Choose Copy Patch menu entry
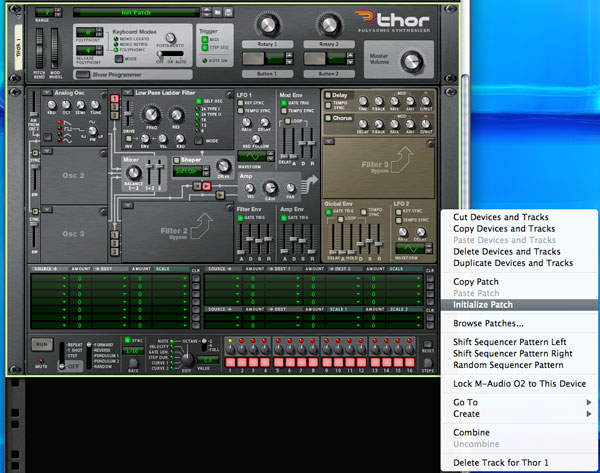Screen dimensions: 600x473 pyautogui.click(x=519, y=282)
